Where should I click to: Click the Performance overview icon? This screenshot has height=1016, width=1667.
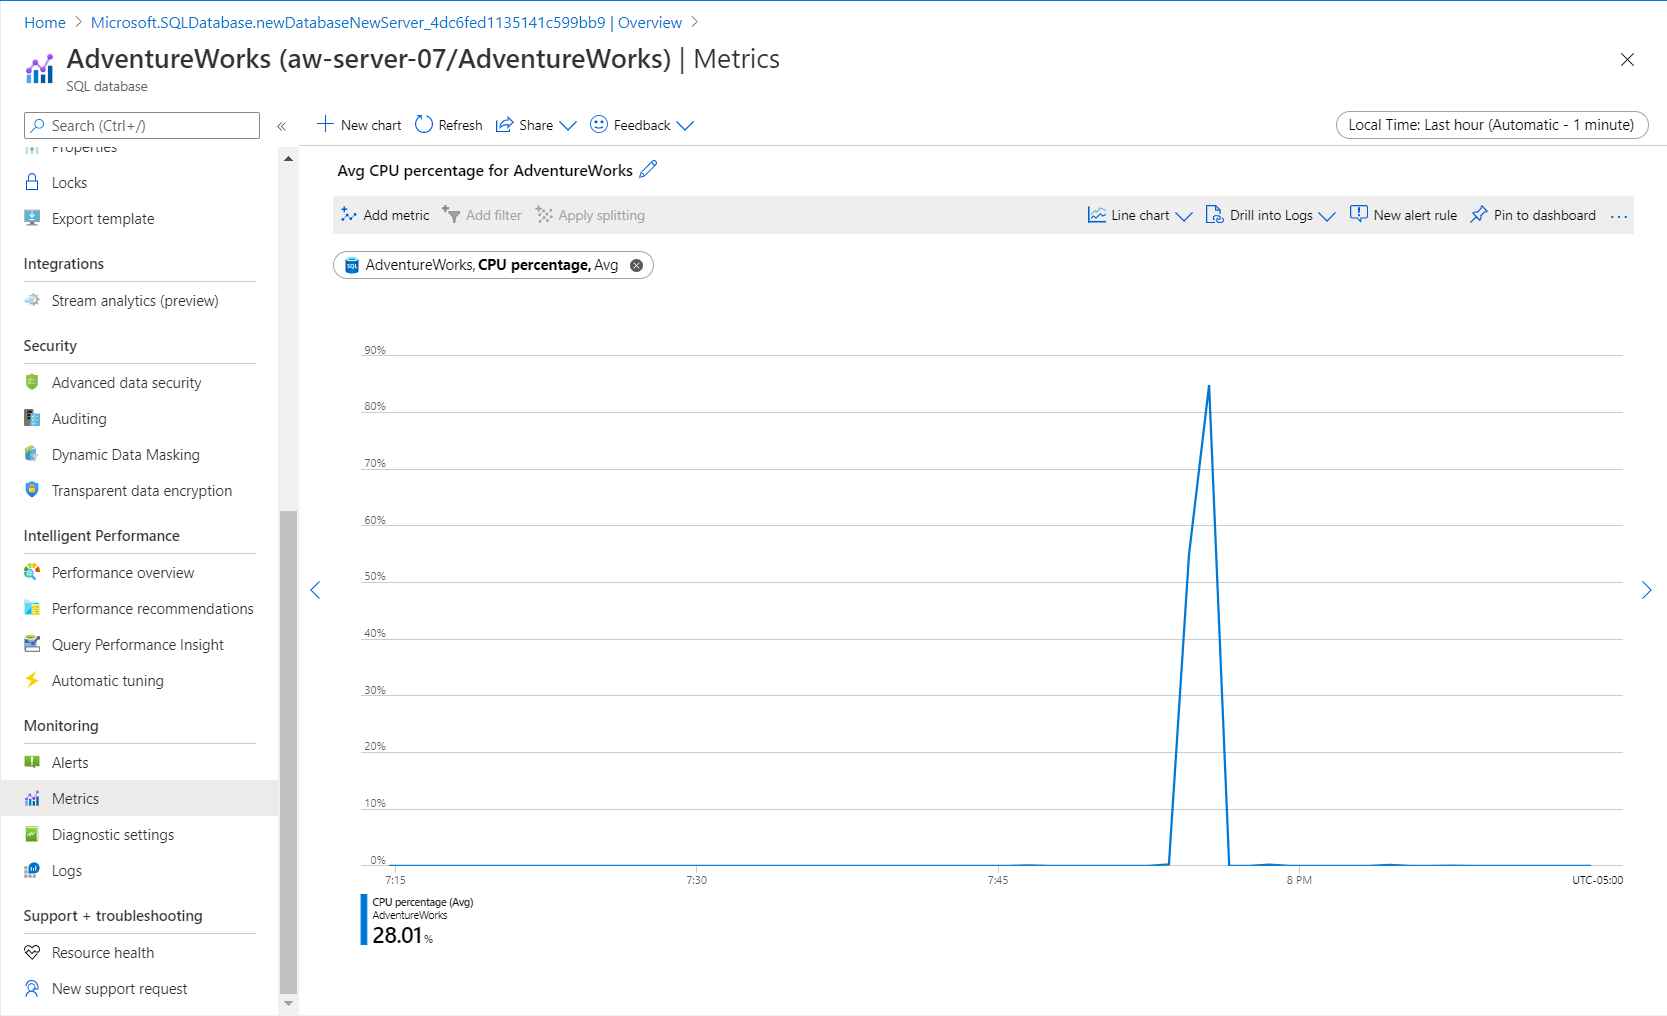tap(32, 572)
